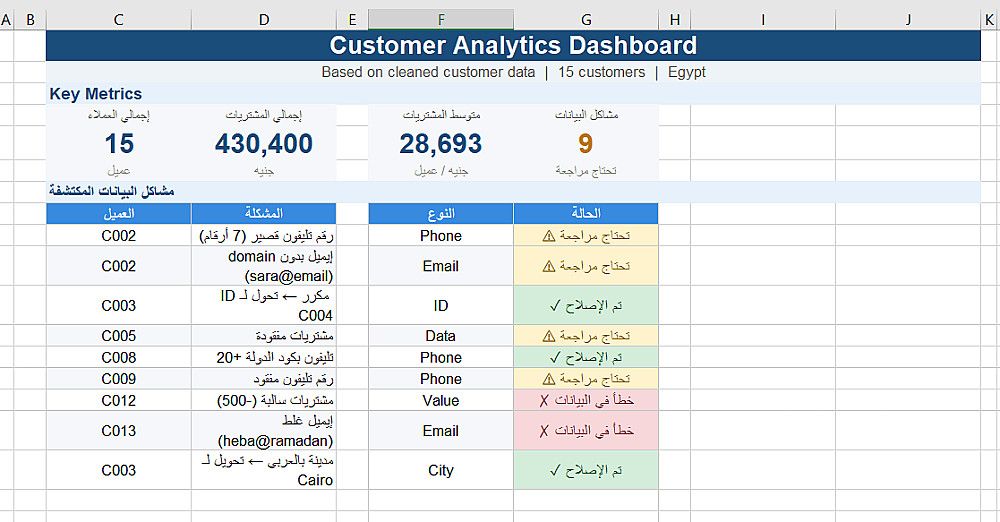The height and width of the screenshot is (522, 1000).
Task: Click the highlighted column F header
Action: point(441,19)
